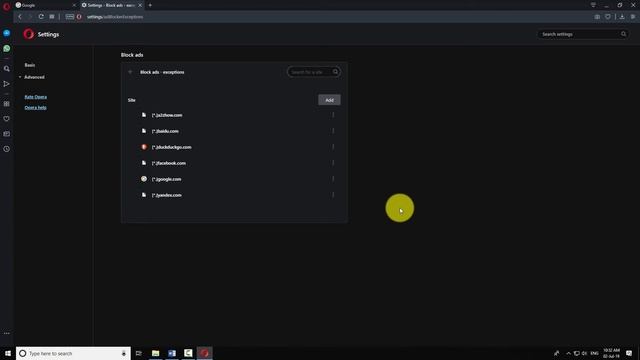640x360 pixels.
Task: Open File Explorer from the taskbar
Action: coord(156,353)
